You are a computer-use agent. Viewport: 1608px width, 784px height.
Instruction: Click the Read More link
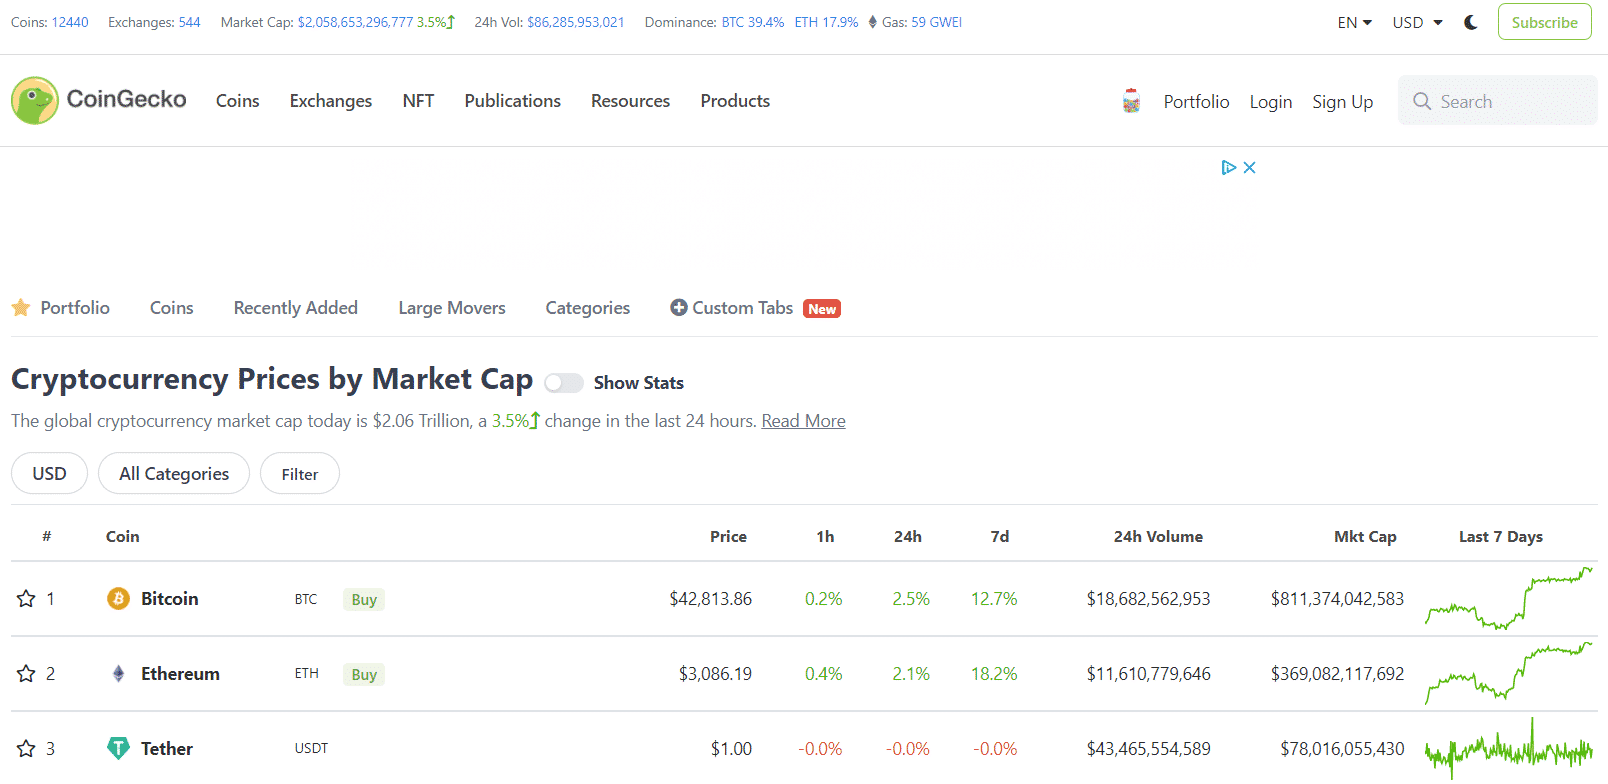click(804, 421)
